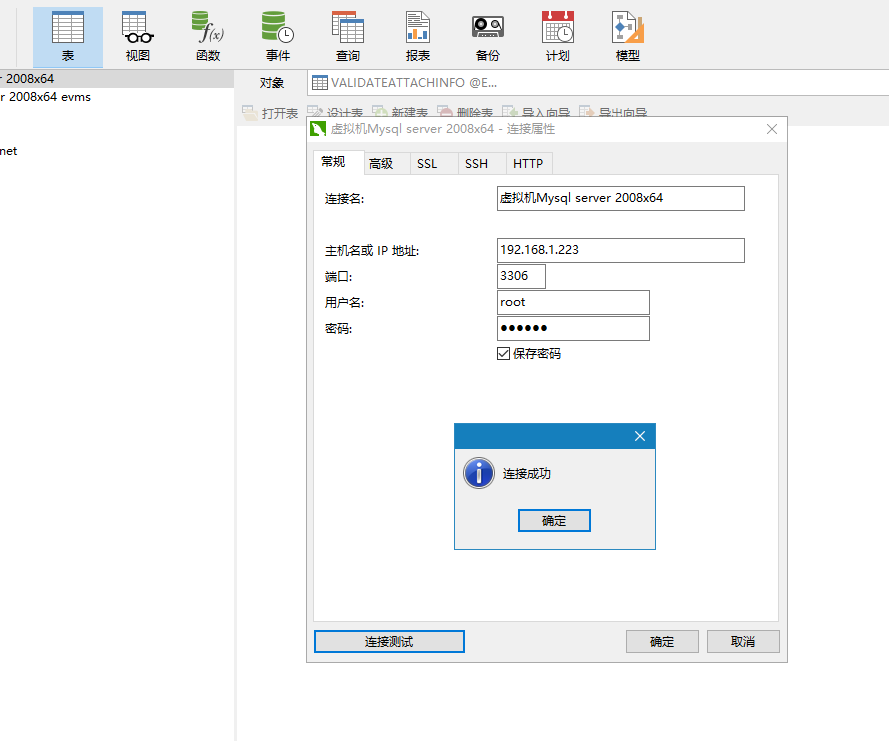Switch to the HTTP tab
Viewport: 889px width, 741px height.
pos(528,164)
